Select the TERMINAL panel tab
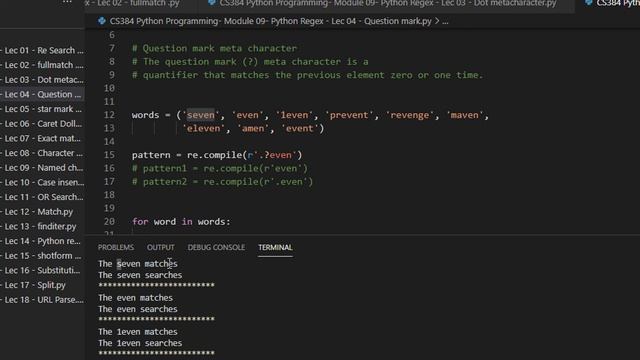640x360 pixels. click(275, 247)
